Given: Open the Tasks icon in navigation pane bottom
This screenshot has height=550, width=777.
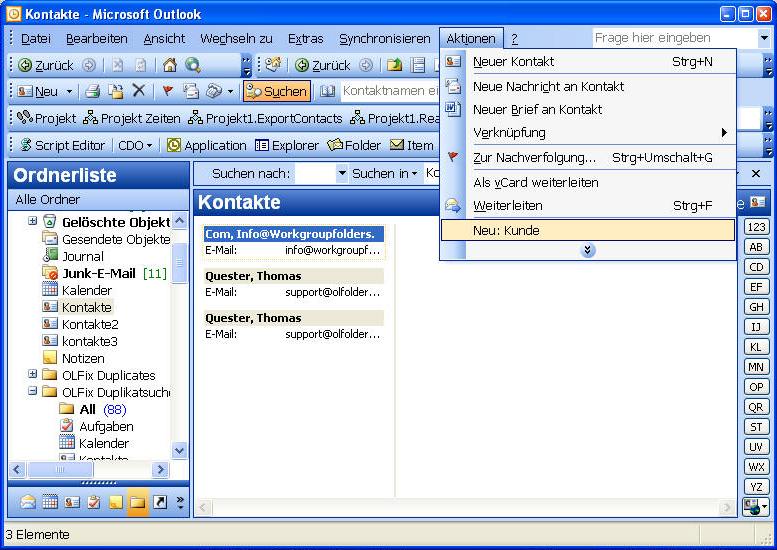Looking at the screenshot, I should pyautogui.click(x=94, y=503).
